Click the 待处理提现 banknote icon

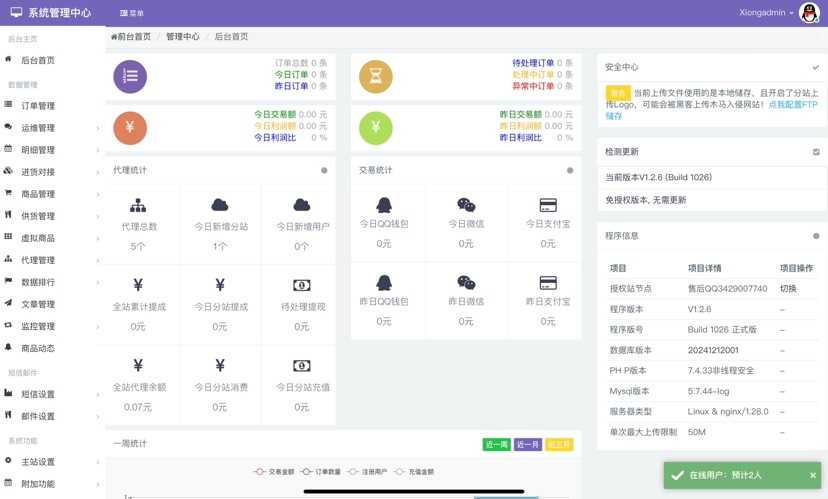click(301, 284)
